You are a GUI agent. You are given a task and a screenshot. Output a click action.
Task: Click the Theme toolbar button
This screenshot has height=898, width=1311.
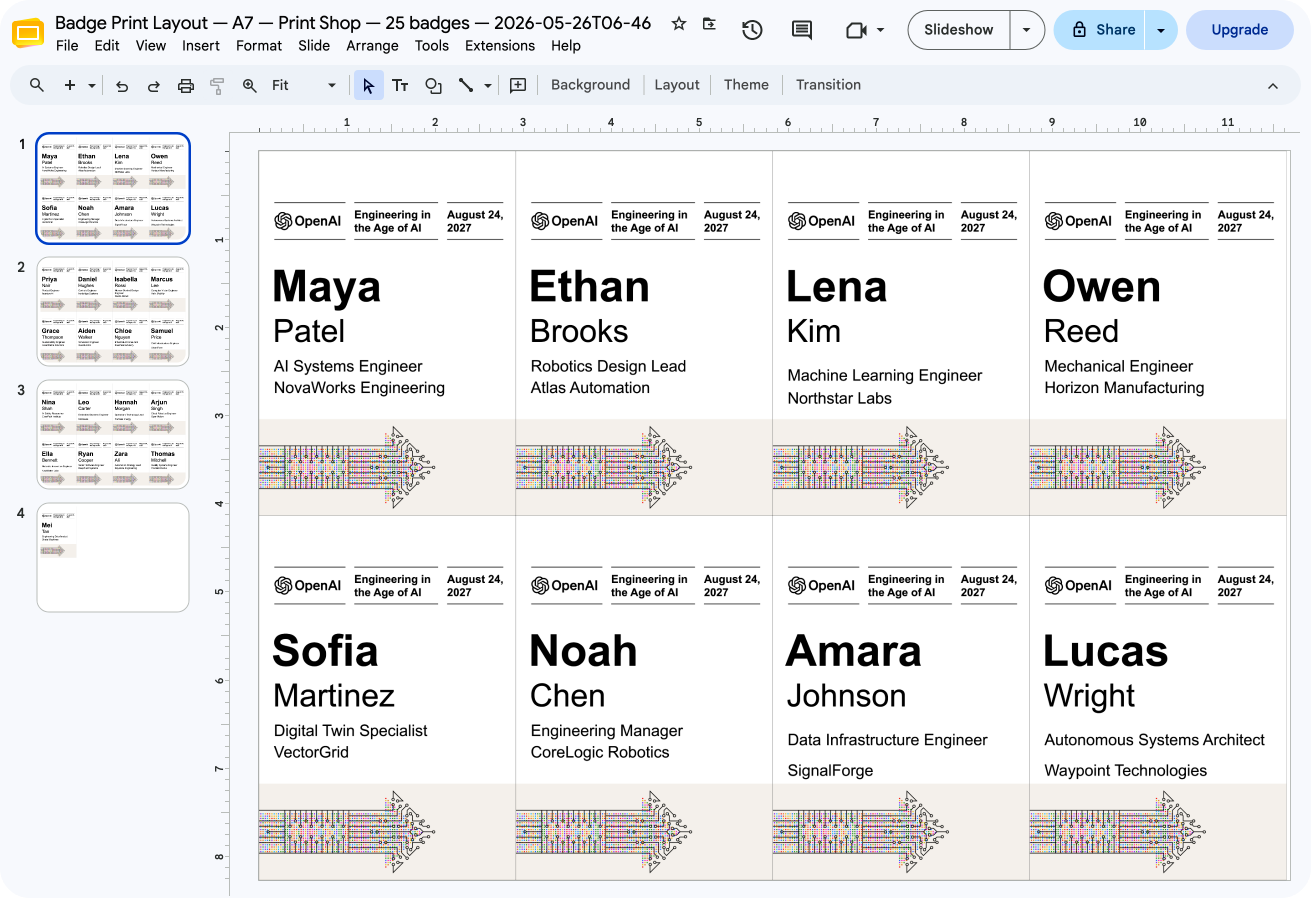[x=746, y=85]
